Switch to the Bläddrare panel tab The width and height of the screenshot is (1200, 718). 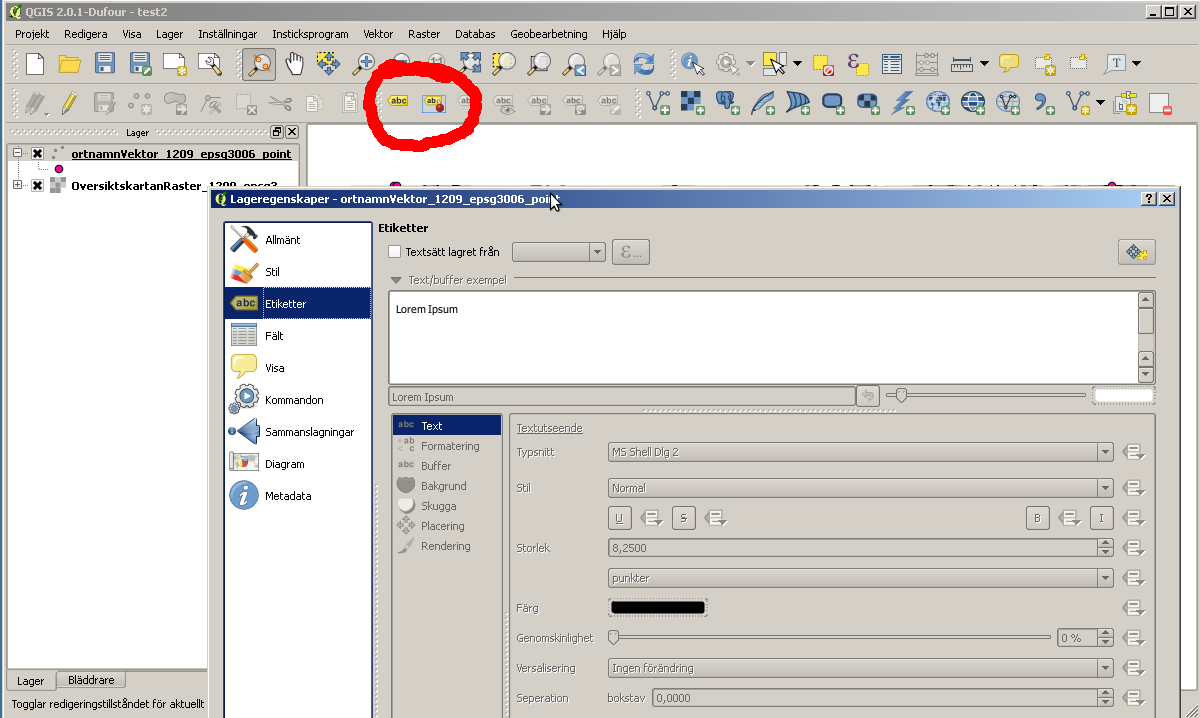[x=91, y=680]
